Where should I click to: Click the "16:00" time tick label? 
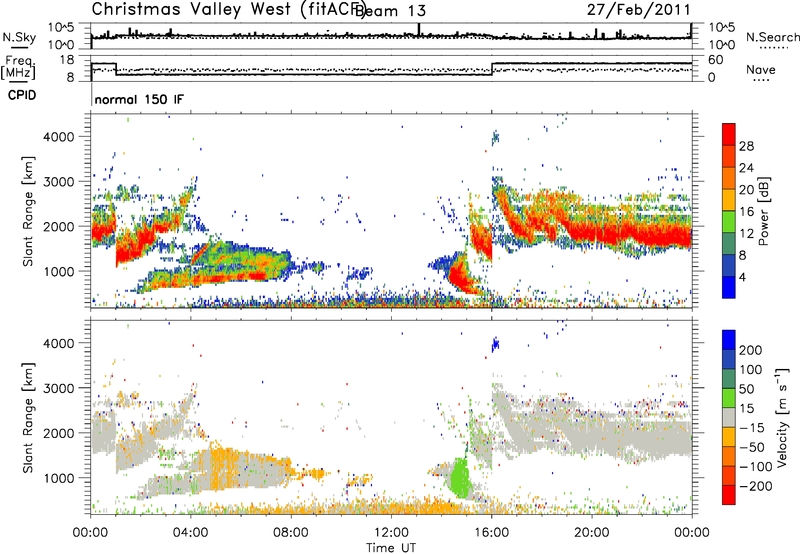coord(491,533)
